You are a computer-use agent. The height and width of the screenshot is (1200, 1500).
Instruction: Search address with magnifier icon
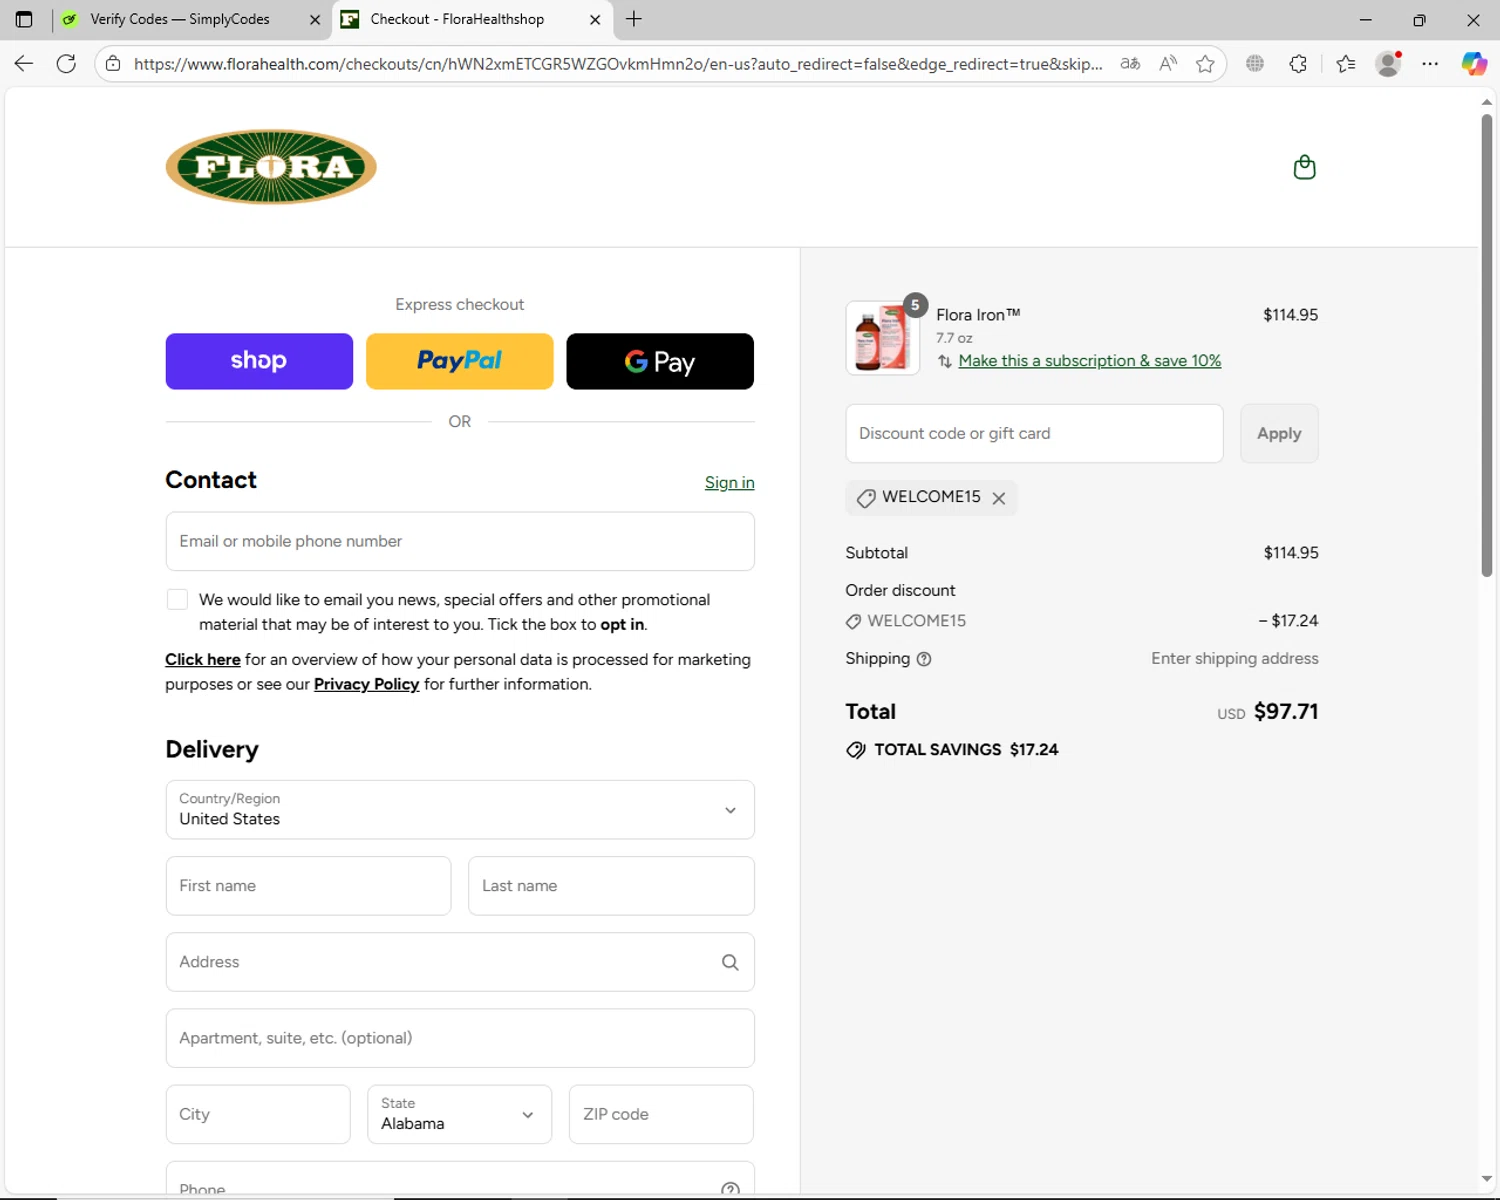(x=730, y=962)
